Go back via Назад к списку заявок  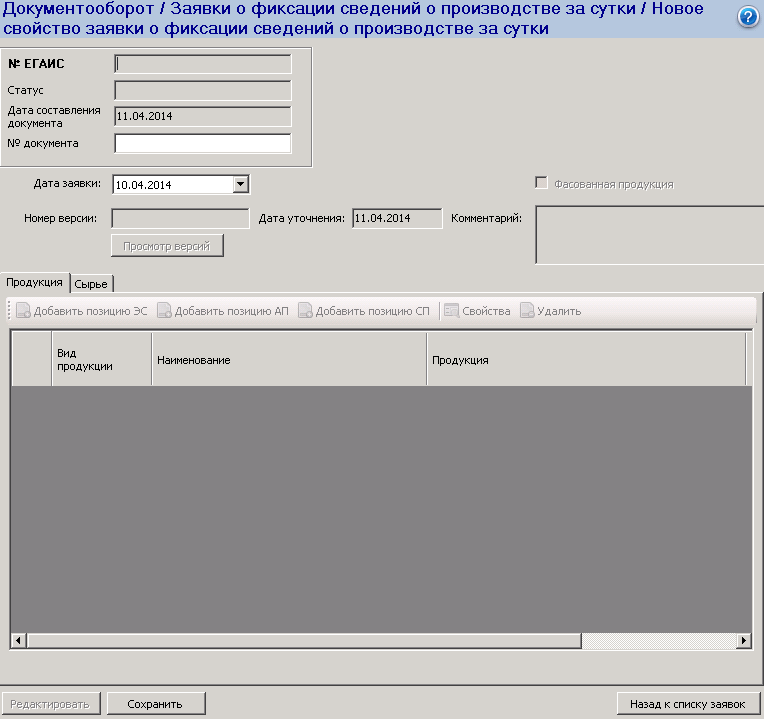click(x=688, y=704)
